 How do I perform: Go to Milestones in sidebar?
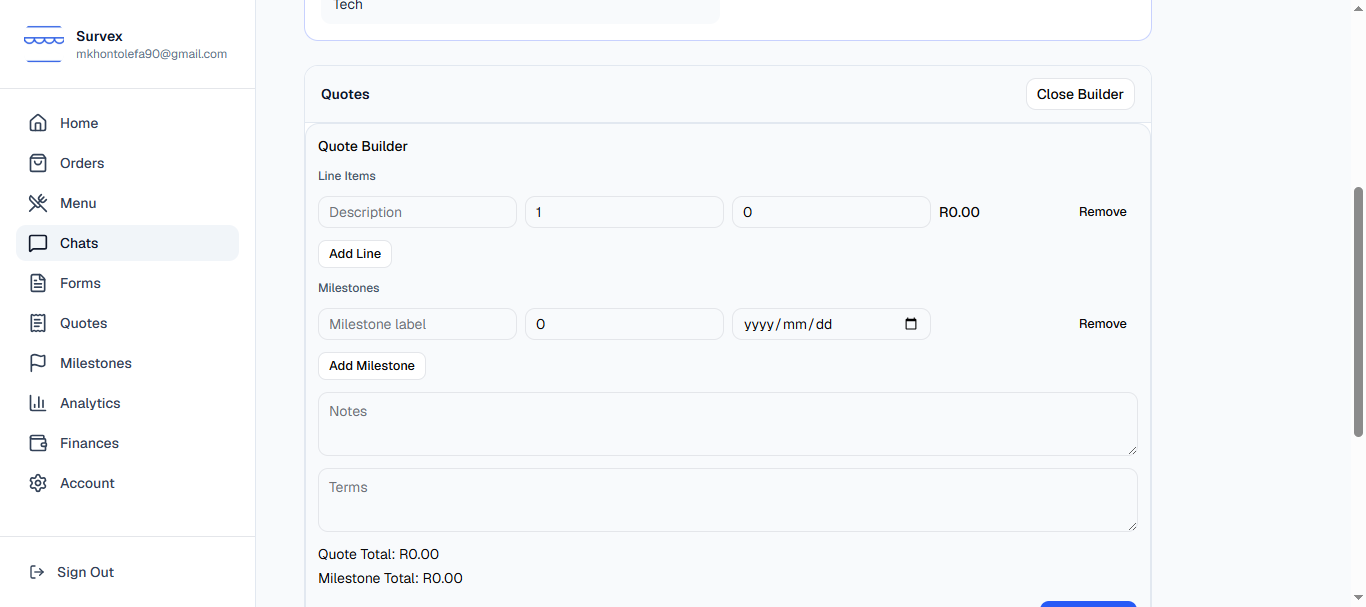[127, 363]
